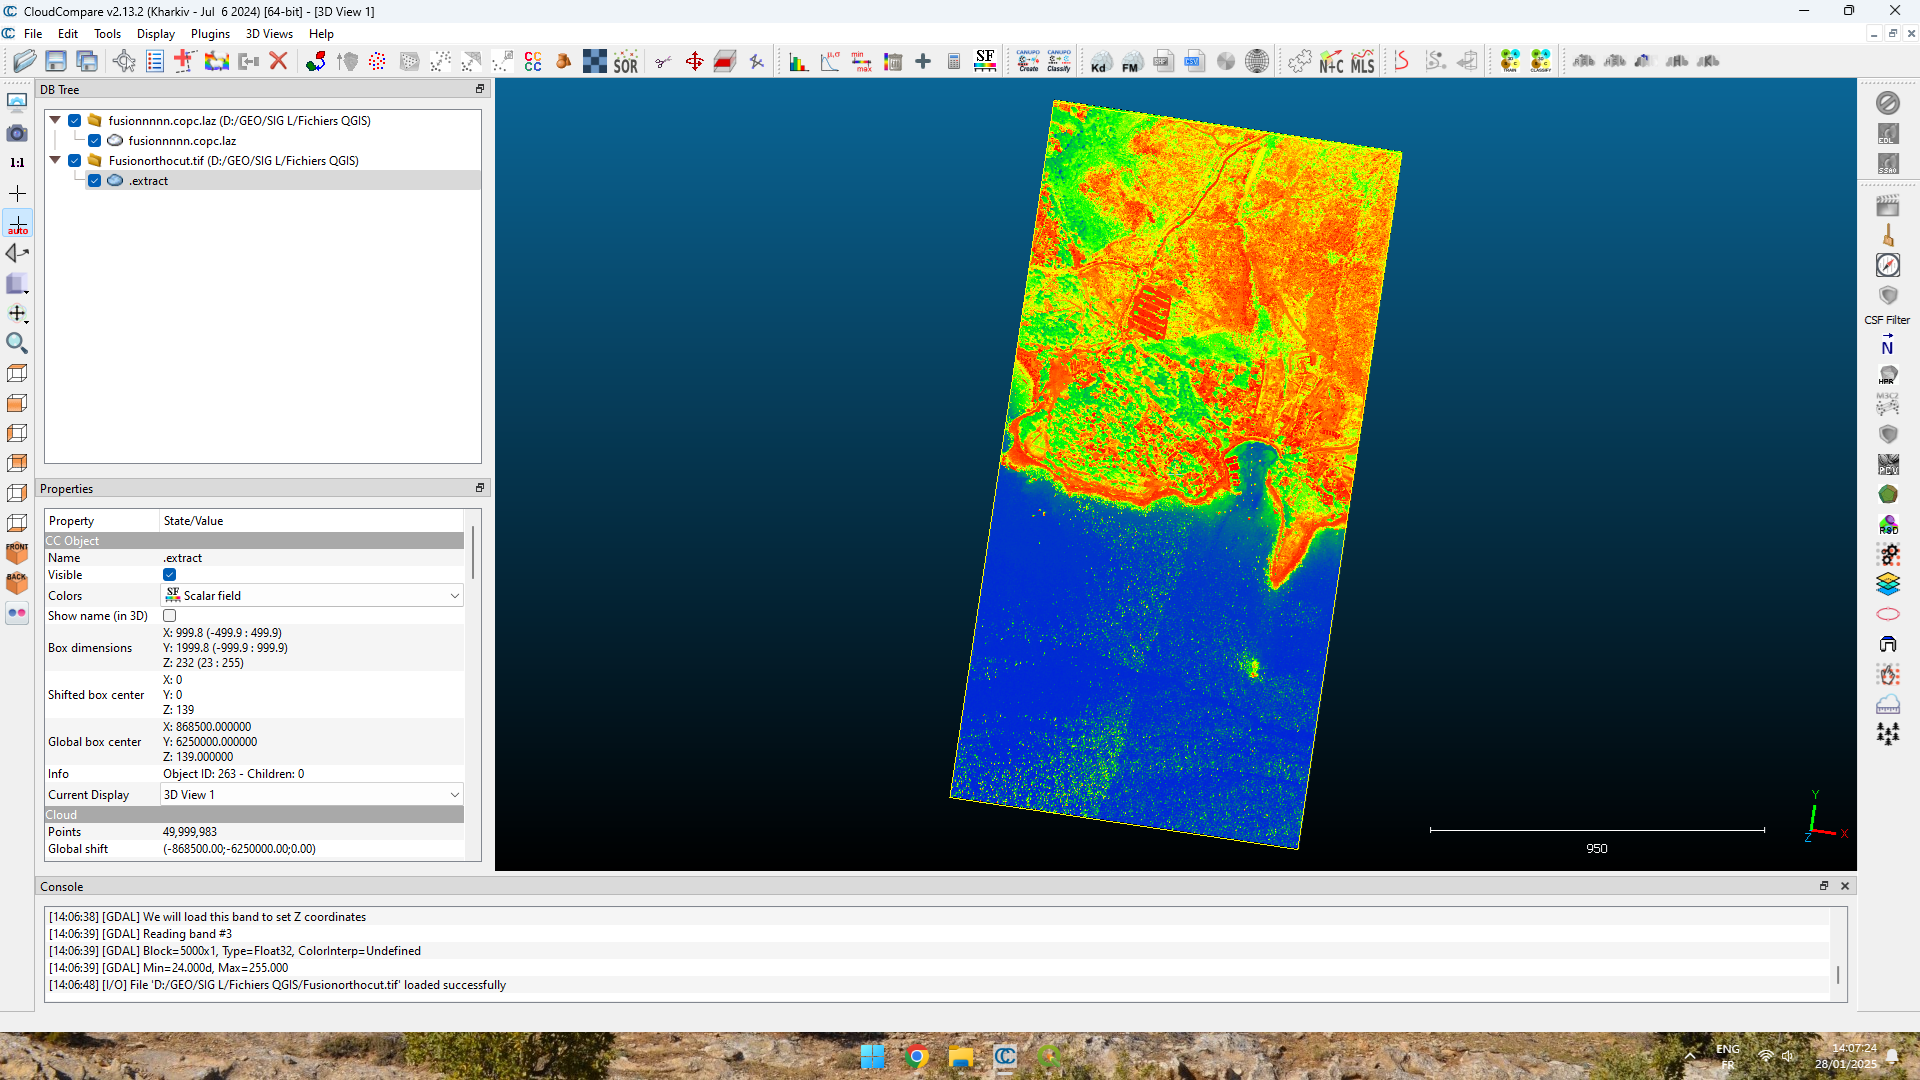1920x1080 pixels.
Task: Click the Translate/Rotate red arrows tool
Action: coord(694,62)
